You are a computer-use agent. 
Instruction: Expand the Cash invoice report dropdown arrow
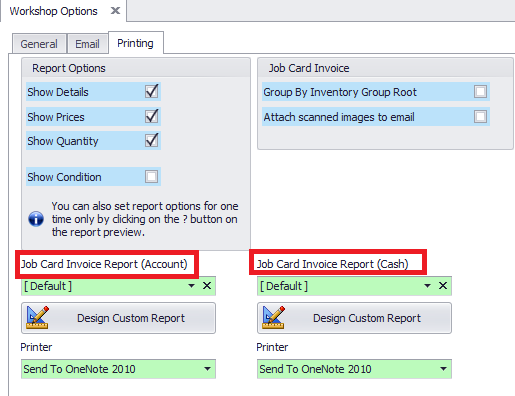pyautogui.click(x=427, y=286)
